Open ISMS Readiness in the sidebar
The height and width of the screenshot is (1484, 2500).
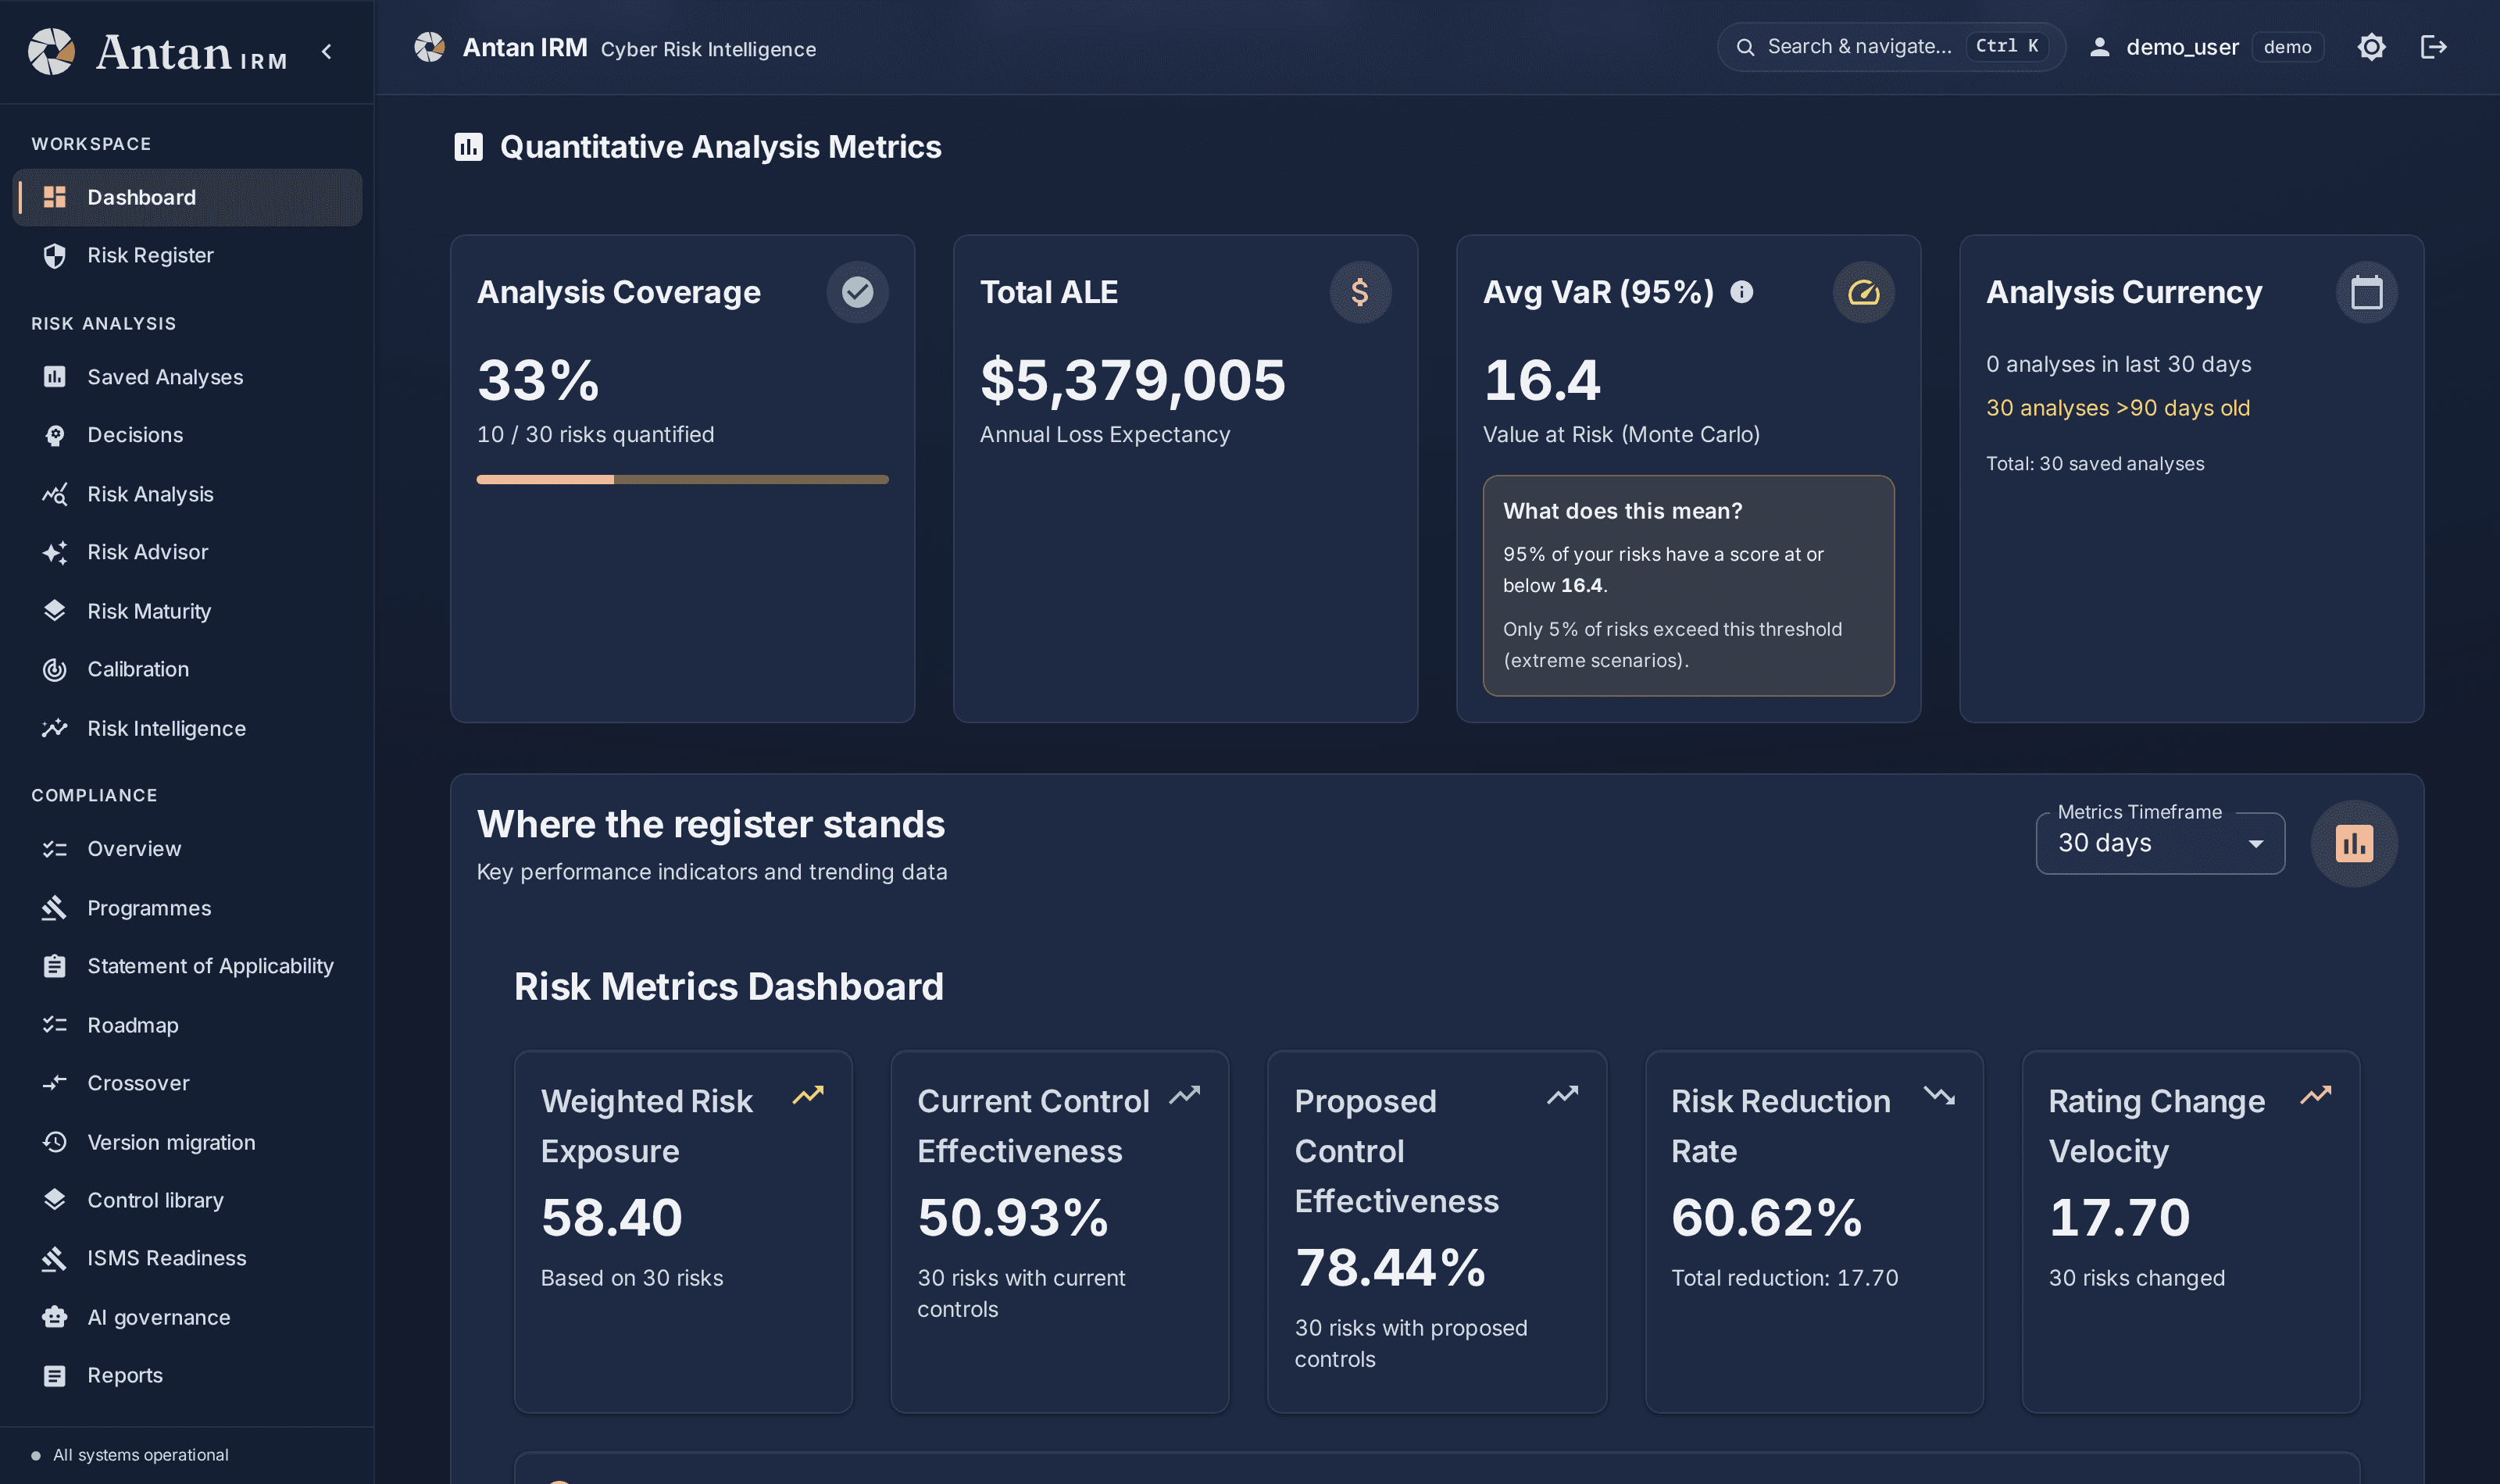point(187,1258)
